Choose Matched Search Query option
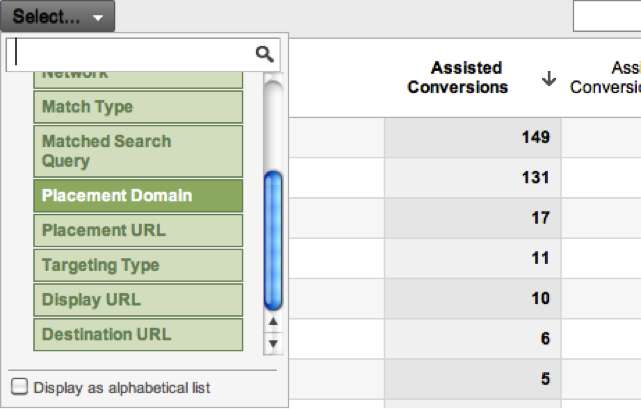 click(138, 151)
